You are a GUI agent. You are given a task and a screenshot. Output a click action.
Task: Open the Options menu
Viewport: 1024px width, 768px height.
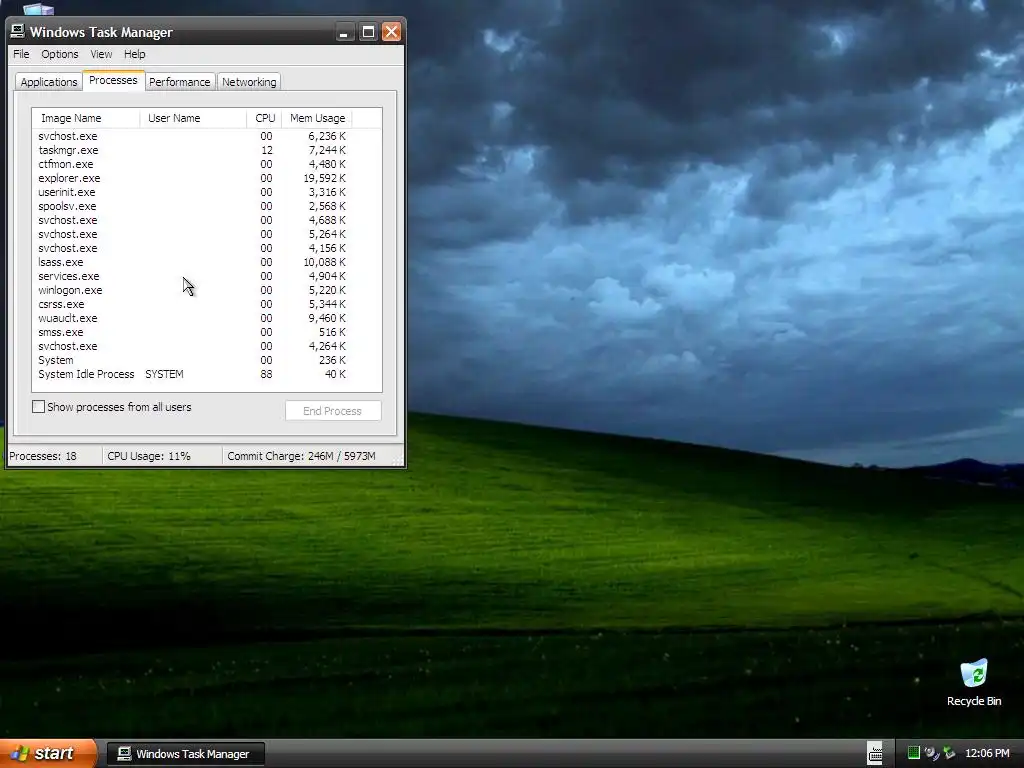coord(59,54)
